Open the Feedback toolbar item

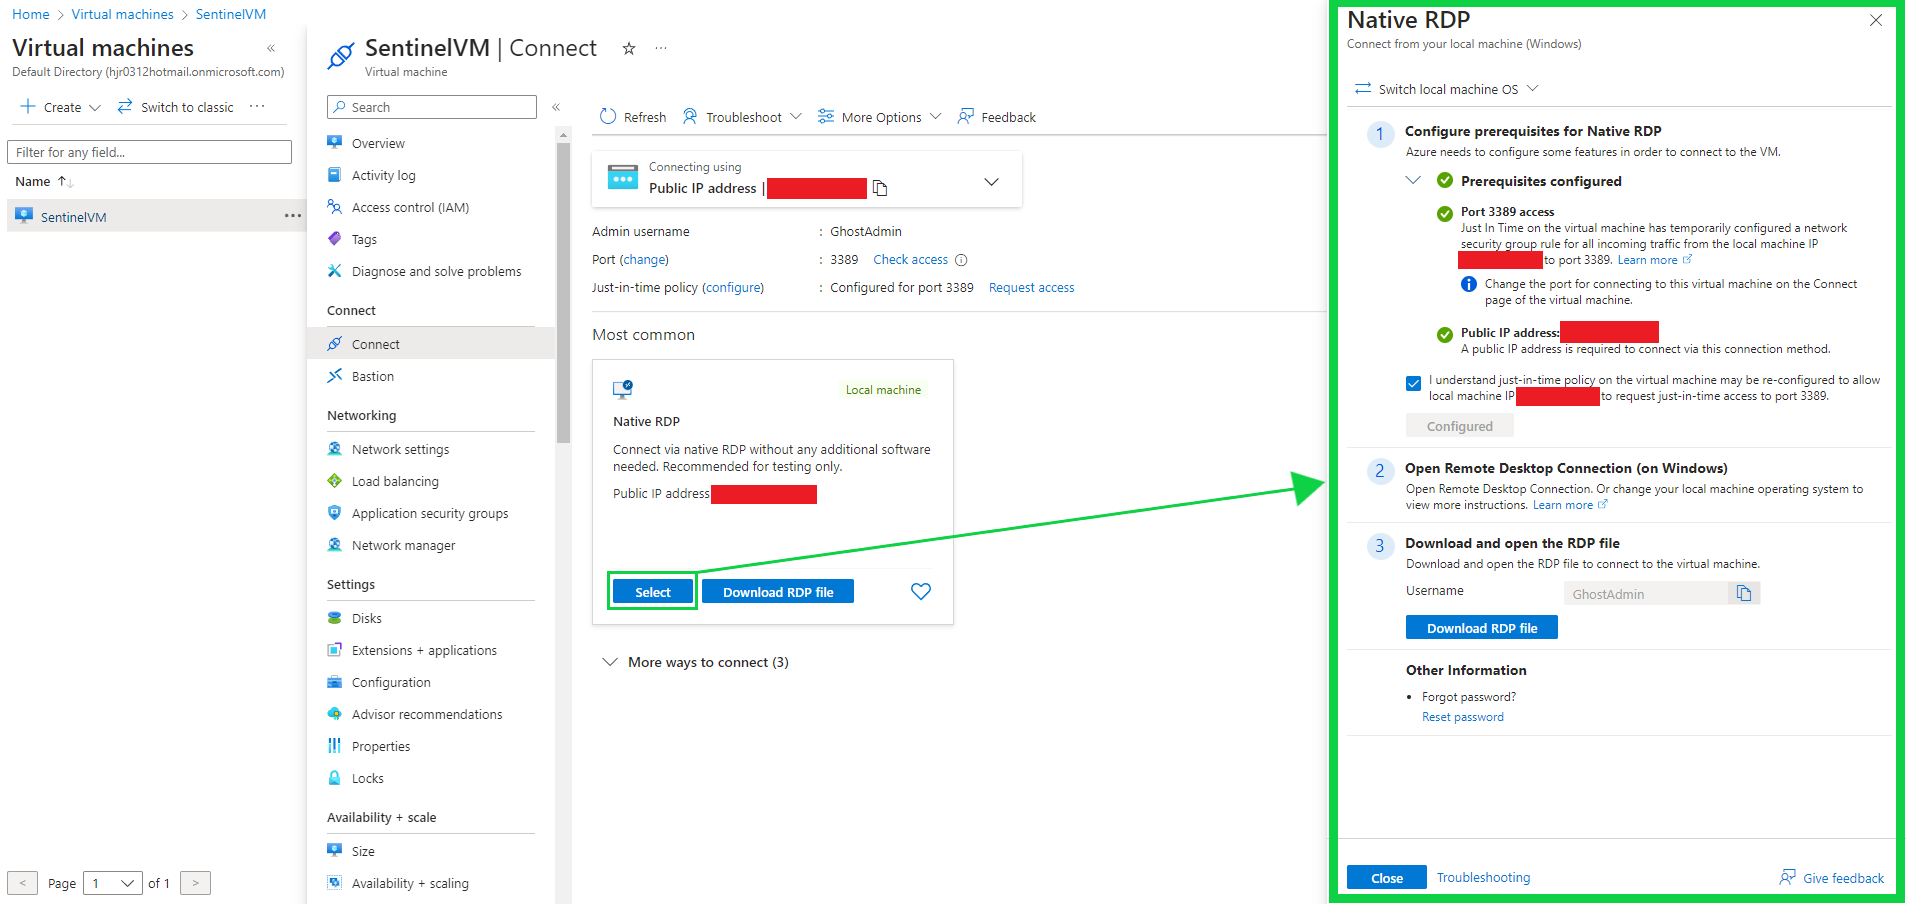pyautogui.click(x=996, y=117)
